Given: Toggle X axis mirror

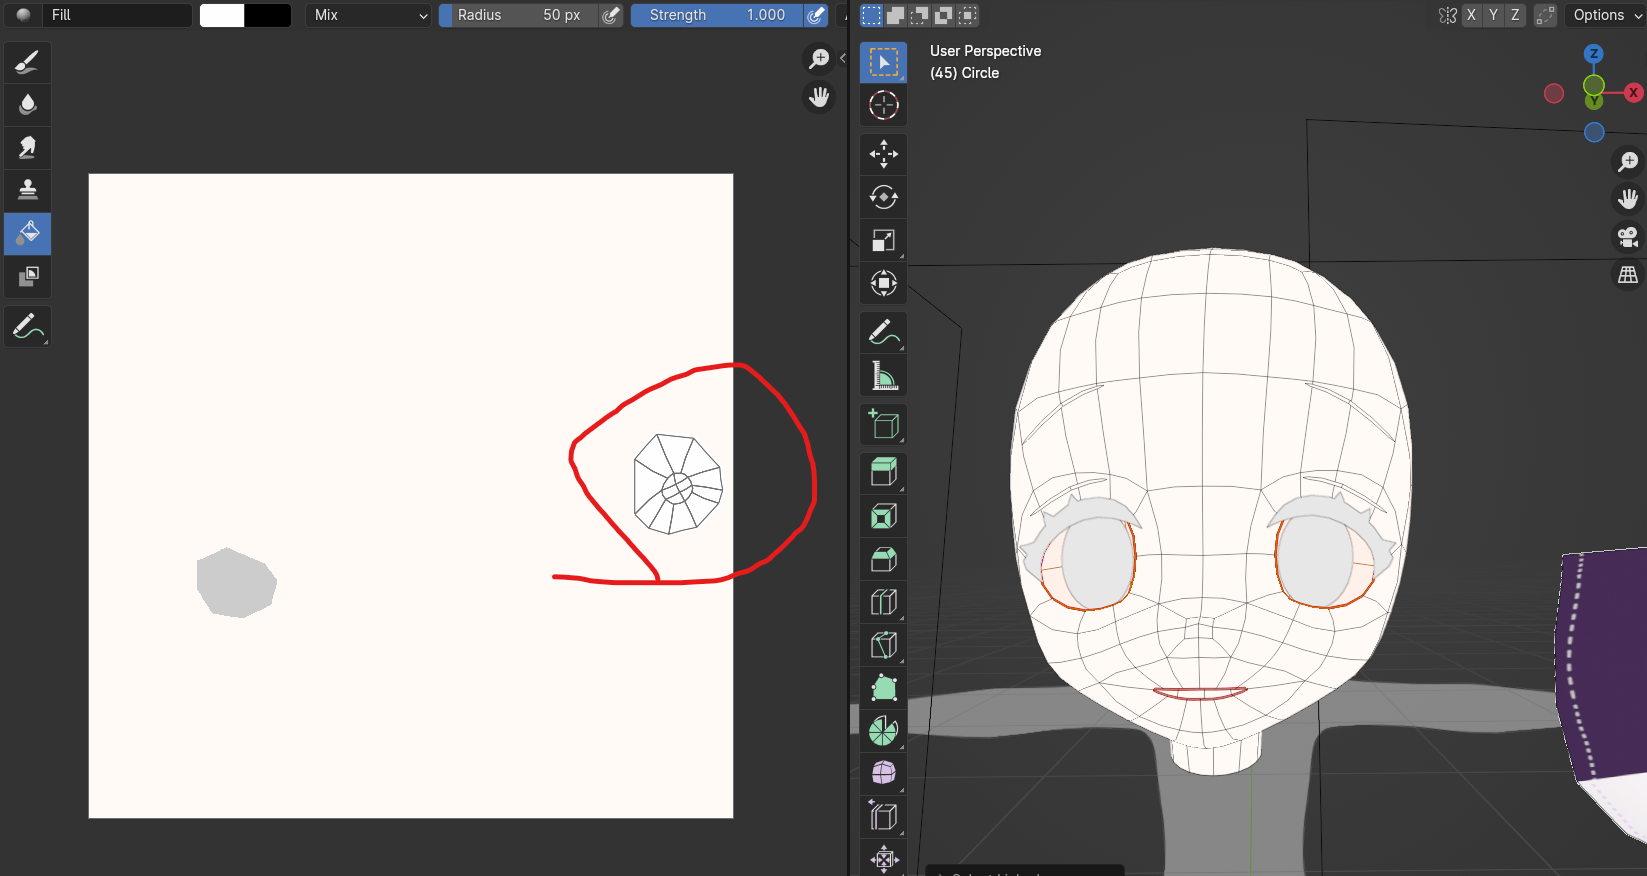Looking at the screenshot, I should [1471, 15].
